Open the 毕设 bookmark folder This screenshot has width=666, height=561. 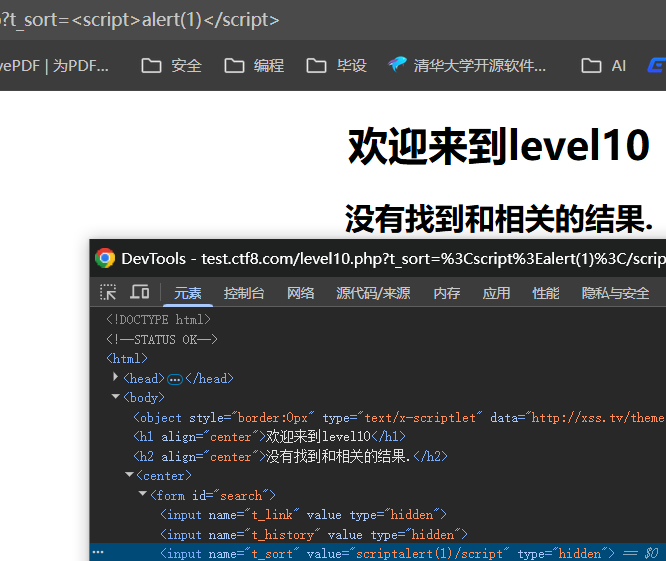336,66
